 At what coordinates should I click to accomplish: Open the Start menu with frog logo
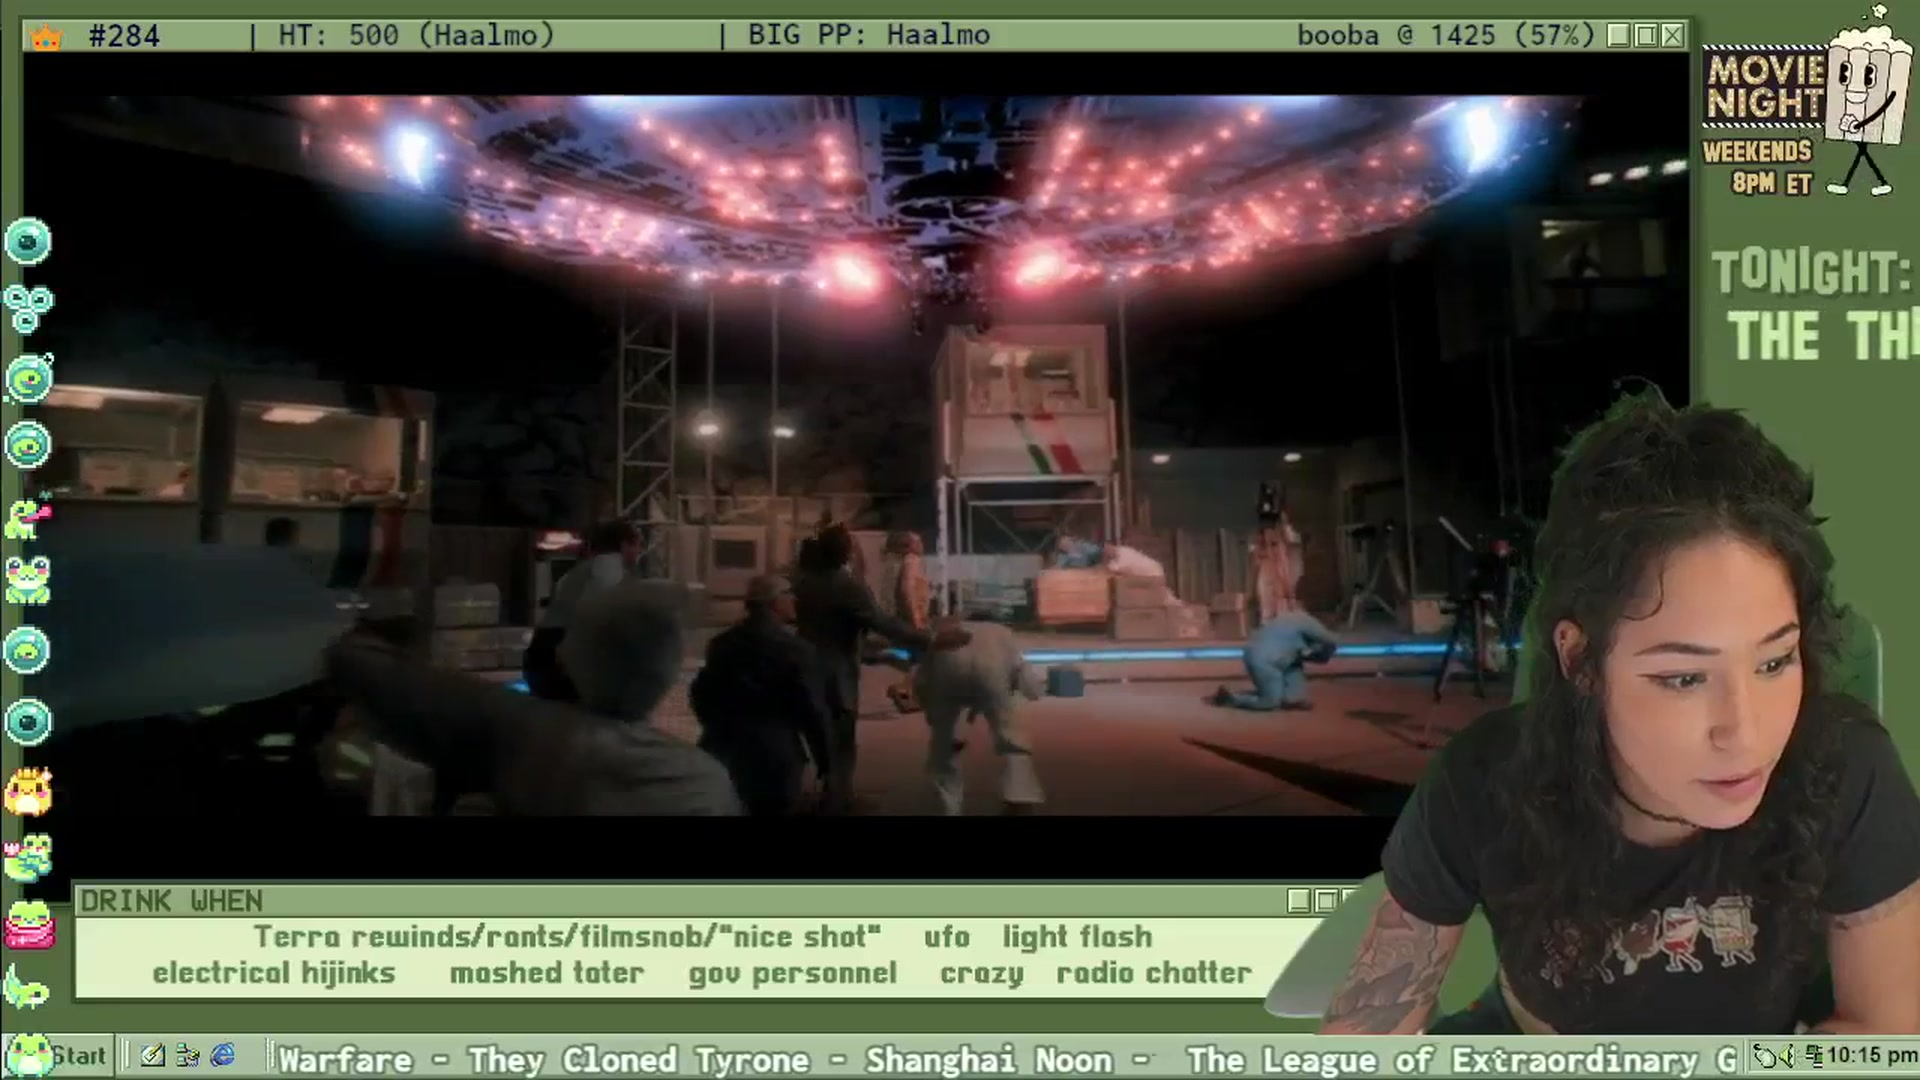[57, 1056]
